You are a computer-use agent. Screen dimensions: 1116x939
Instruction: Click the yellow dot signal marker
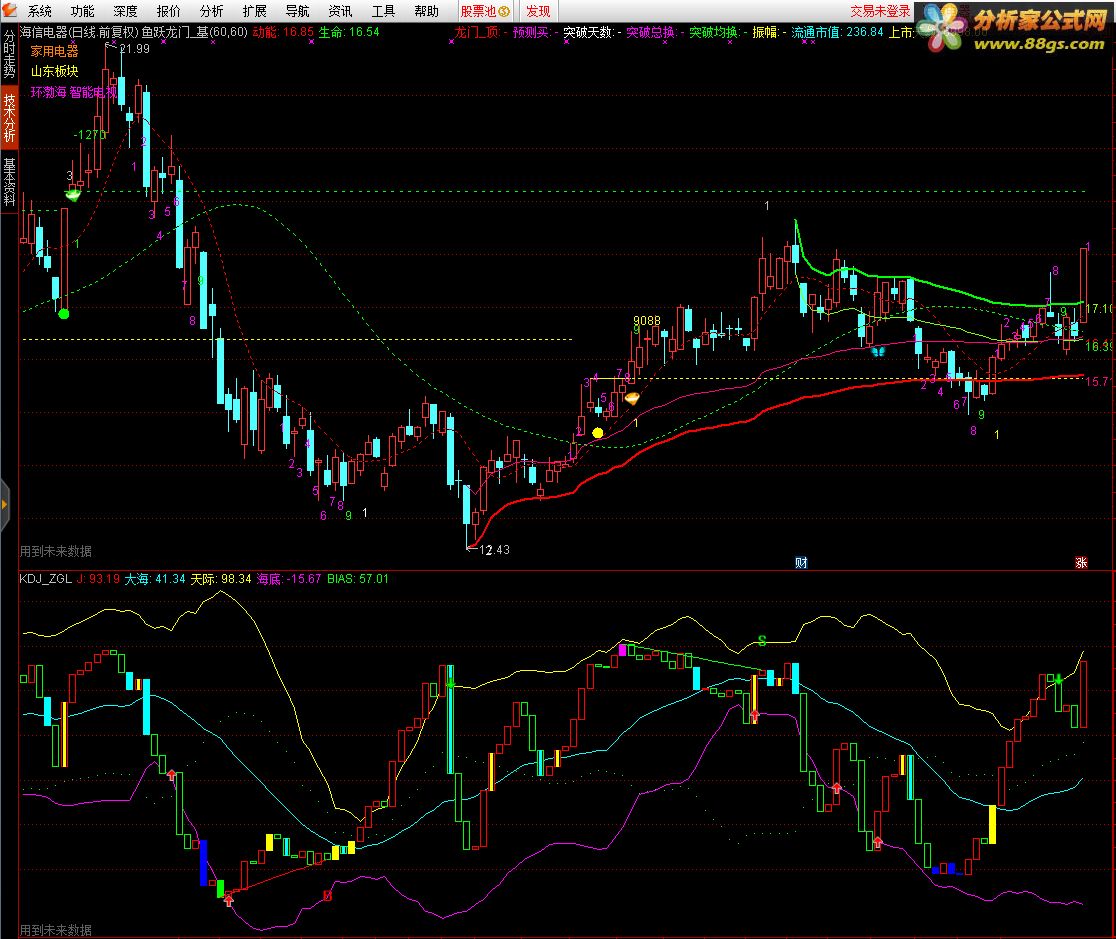tap(598, 433)
